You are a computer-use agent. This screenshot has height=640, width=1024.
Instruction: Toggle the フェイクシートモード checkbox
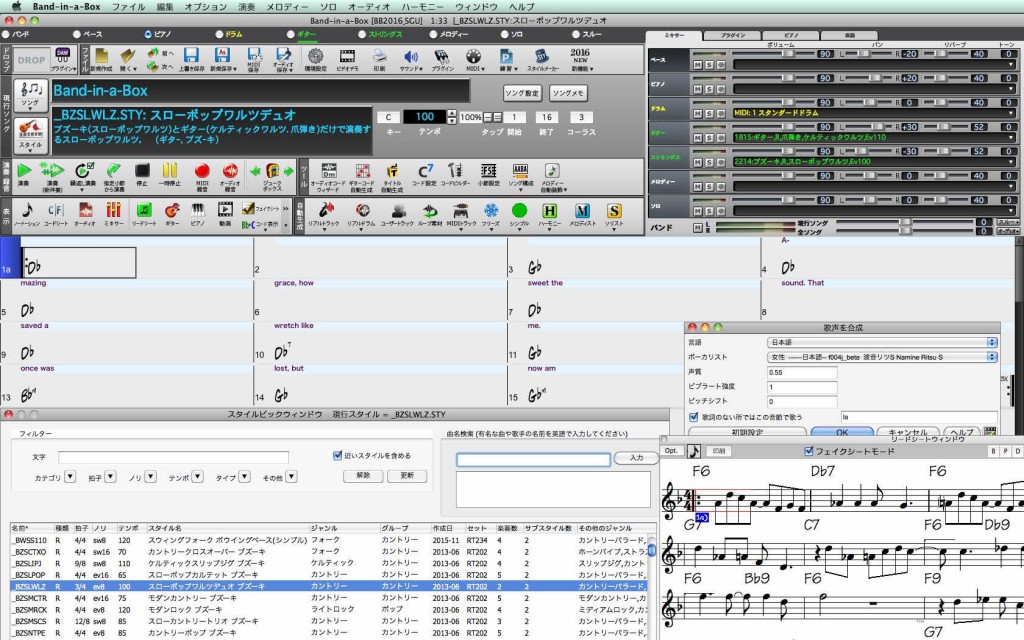coord(809,451)
